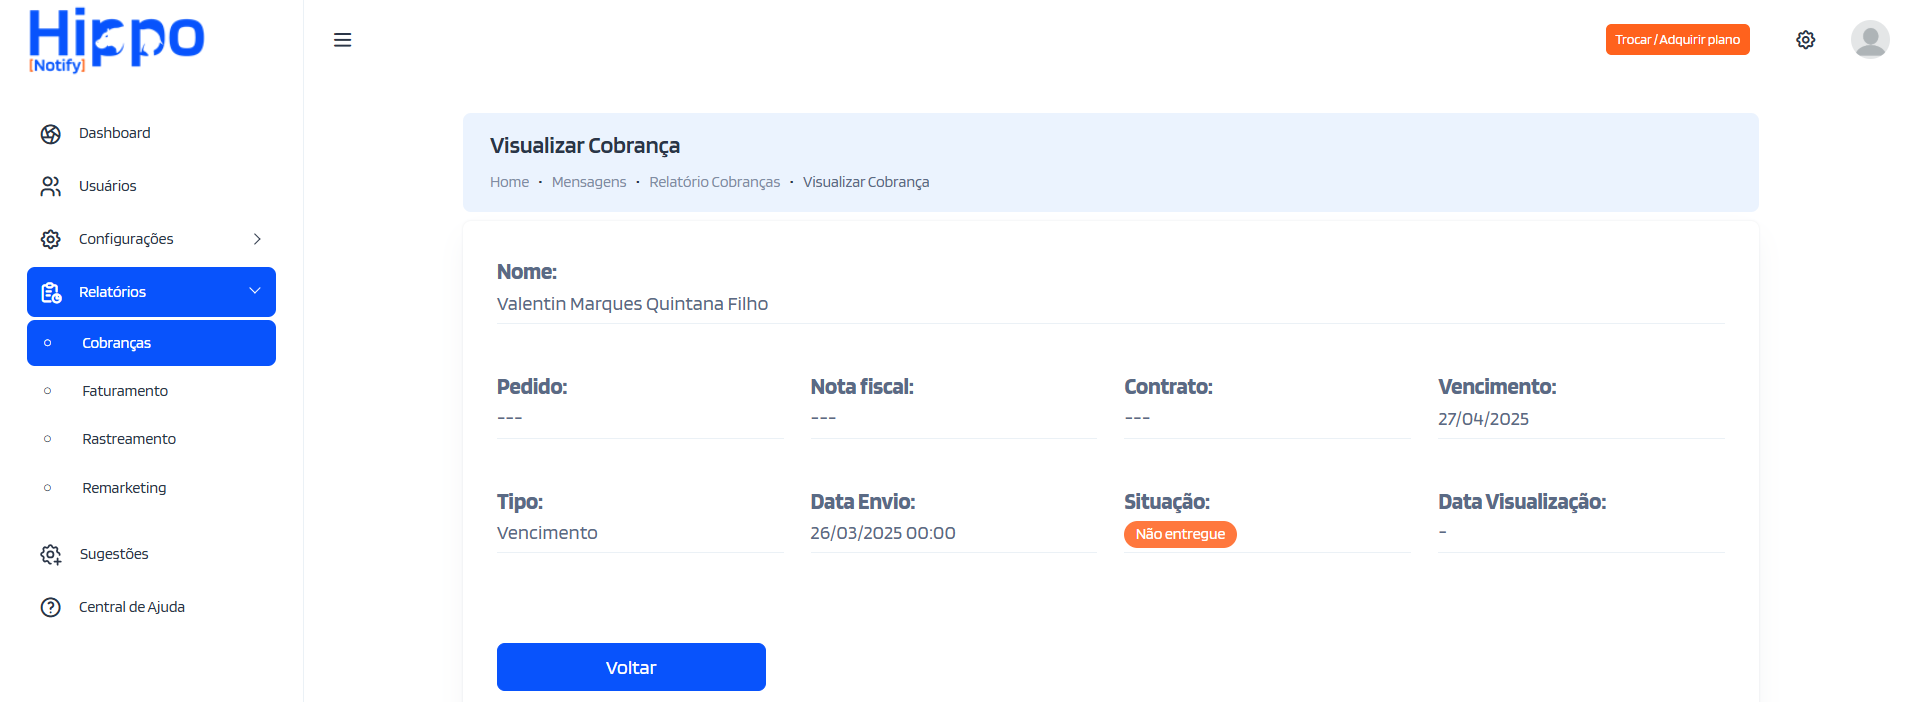Click the Vencimento date 27/04/2025
The height and width of the screenshot is (702, 1918).
(x=1483, y=419)
